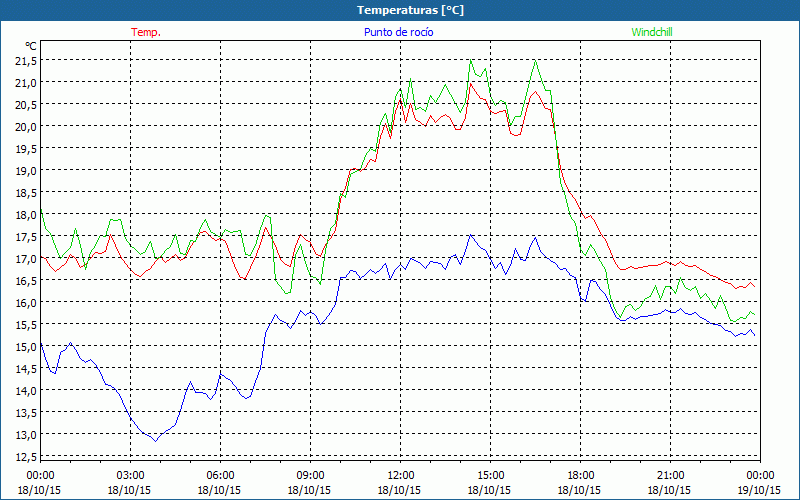
Task: Click the 19,0 y-axis value
Action: coord(26,170)
